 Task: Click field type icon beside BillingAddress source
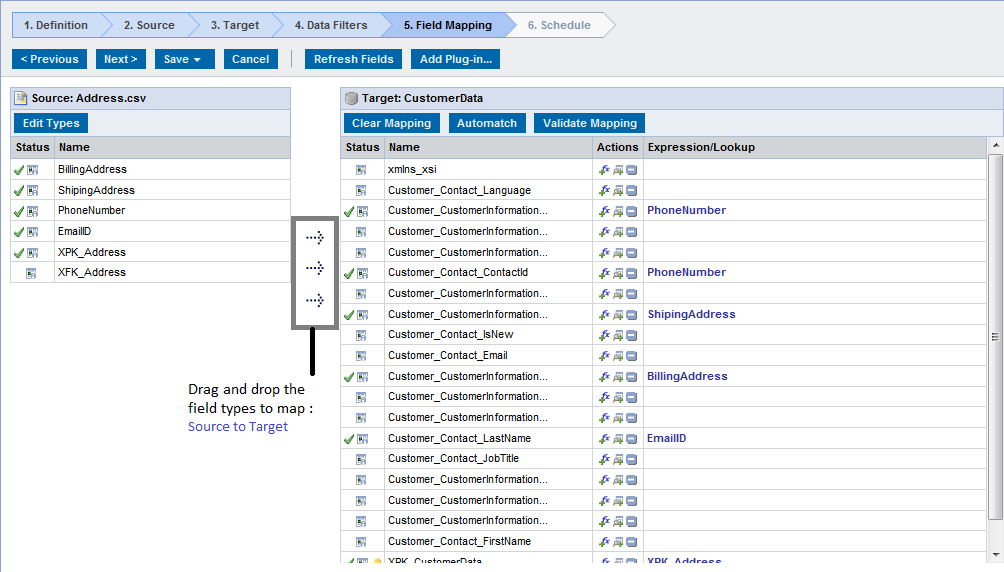33,170
